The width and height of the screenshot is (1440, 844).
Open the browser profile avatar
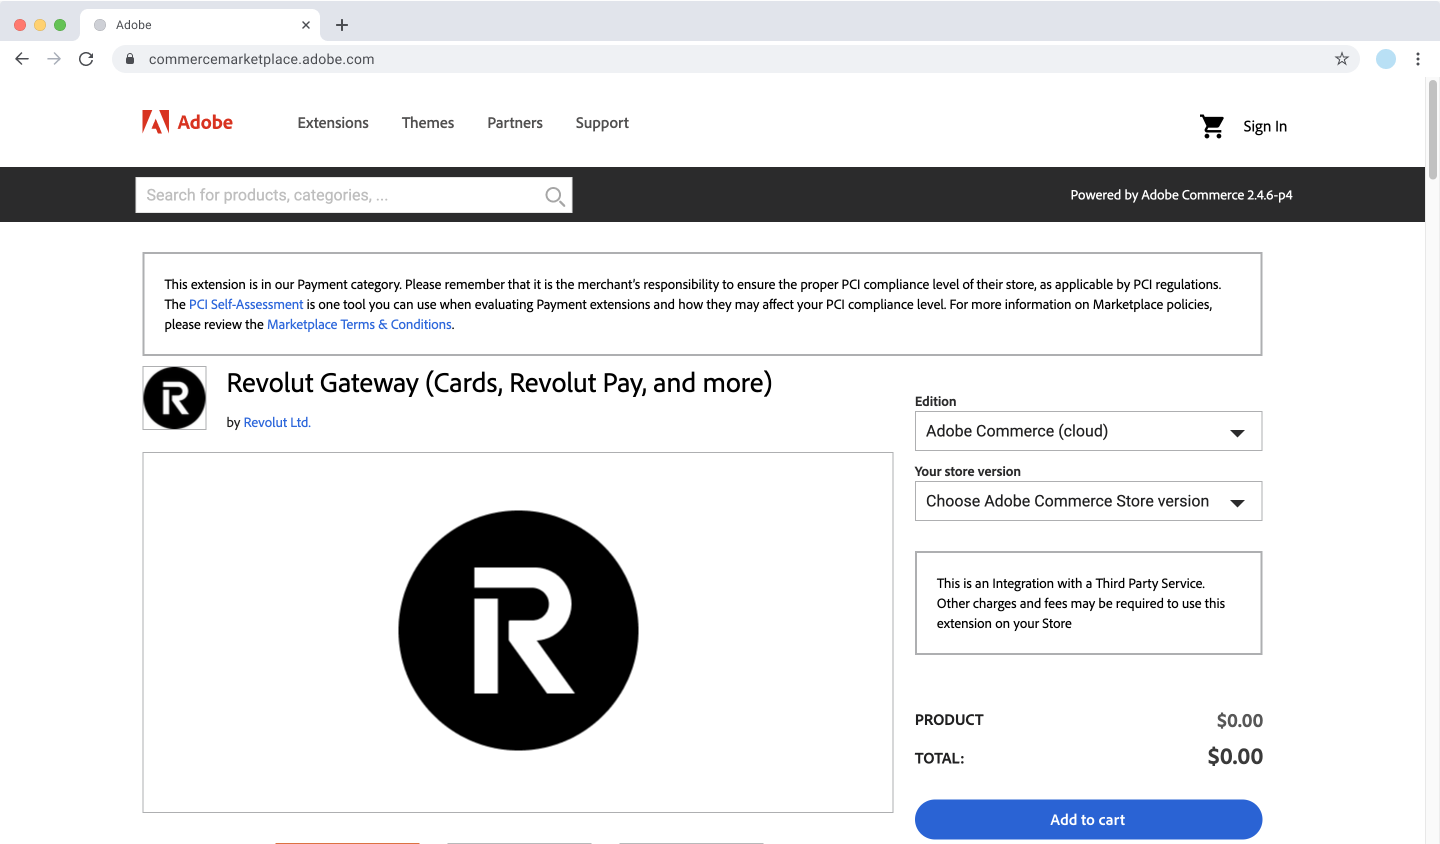[x=1386, y=59]
